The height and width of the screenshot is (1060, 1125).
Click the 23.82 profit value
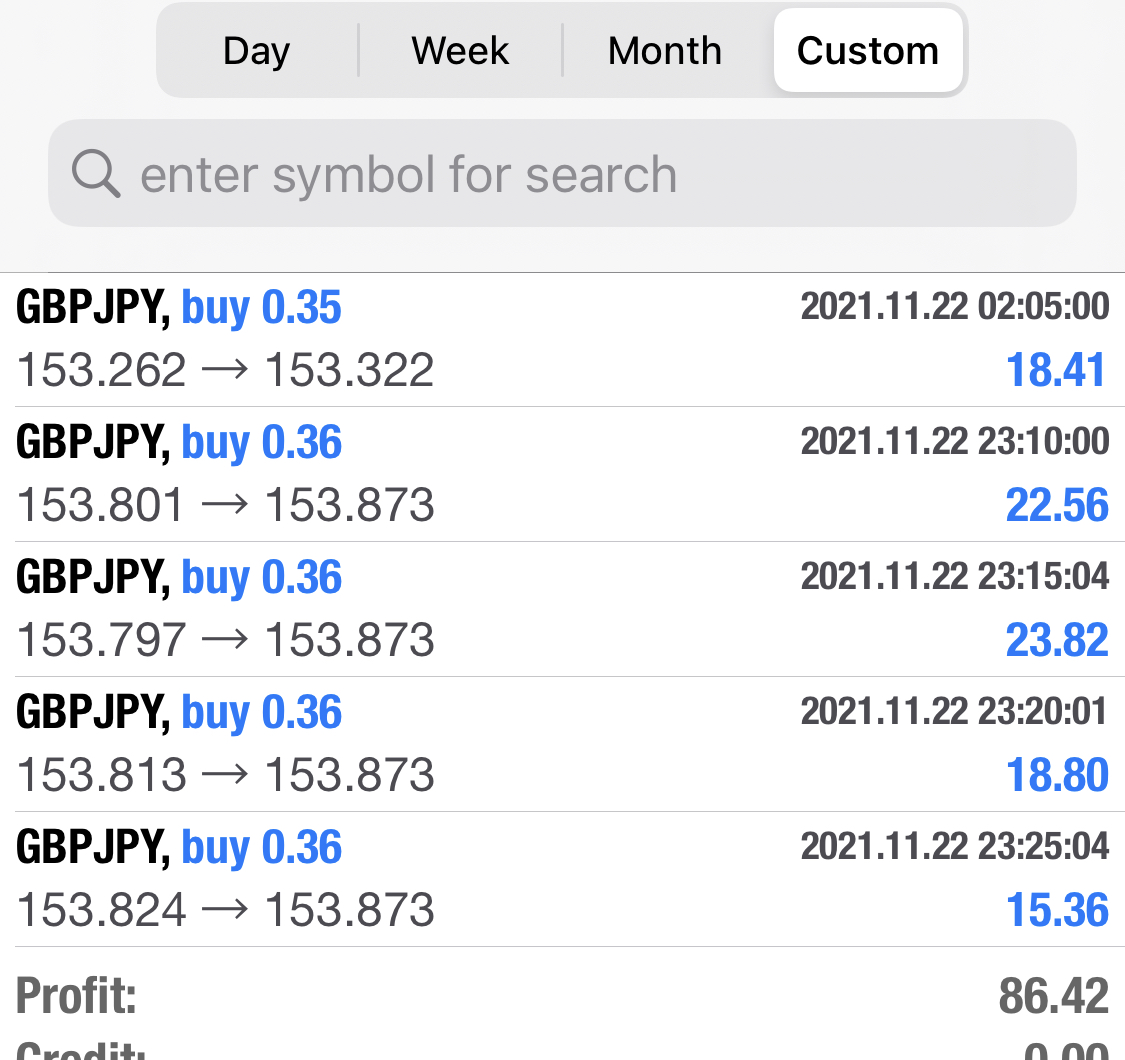coord(1056,640)
